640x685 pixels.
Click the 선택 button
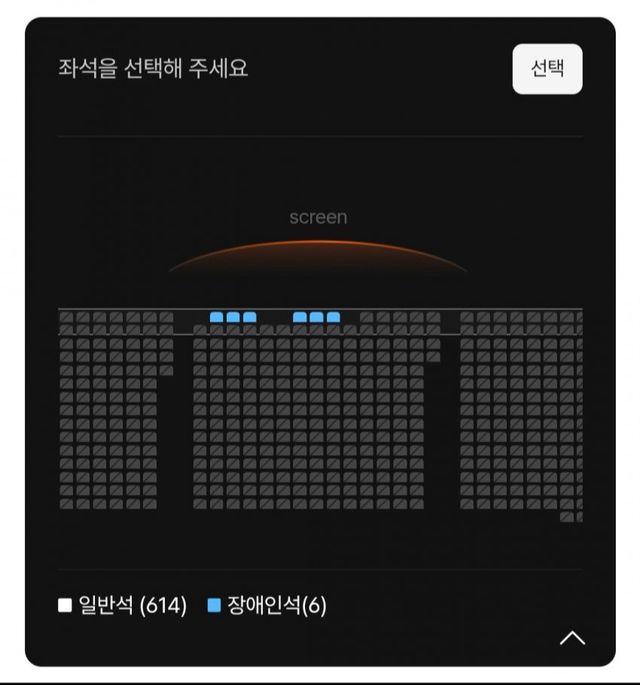[547, 69]
